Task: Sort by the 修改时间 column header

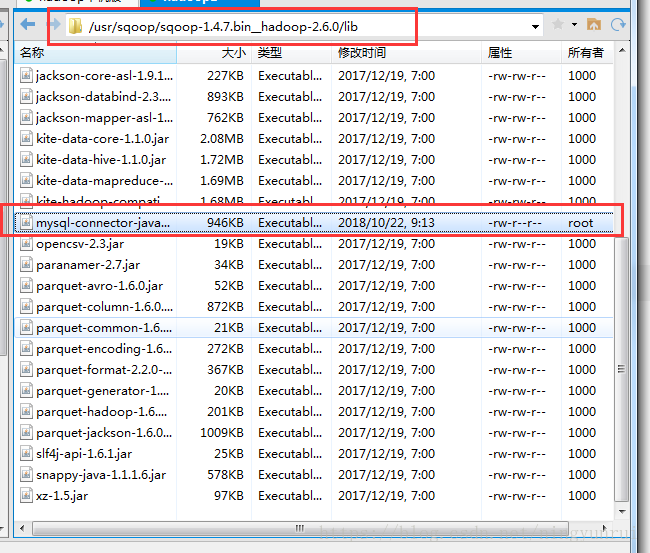Action: [x=406, y=53]
